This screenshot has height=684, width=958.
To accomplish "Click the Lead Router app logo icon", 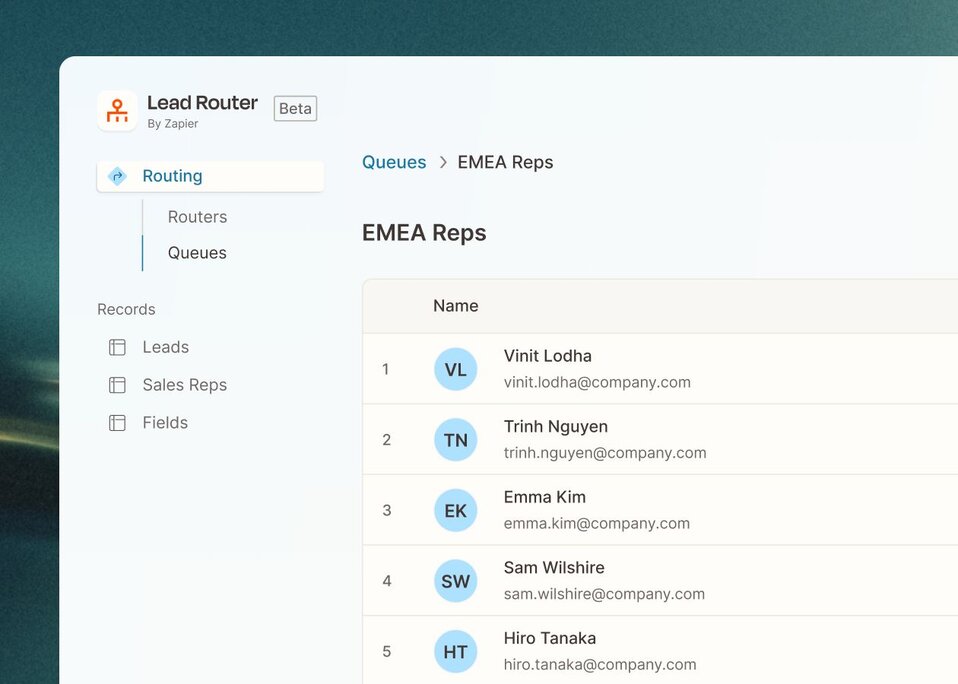I will tap(117, 111).
